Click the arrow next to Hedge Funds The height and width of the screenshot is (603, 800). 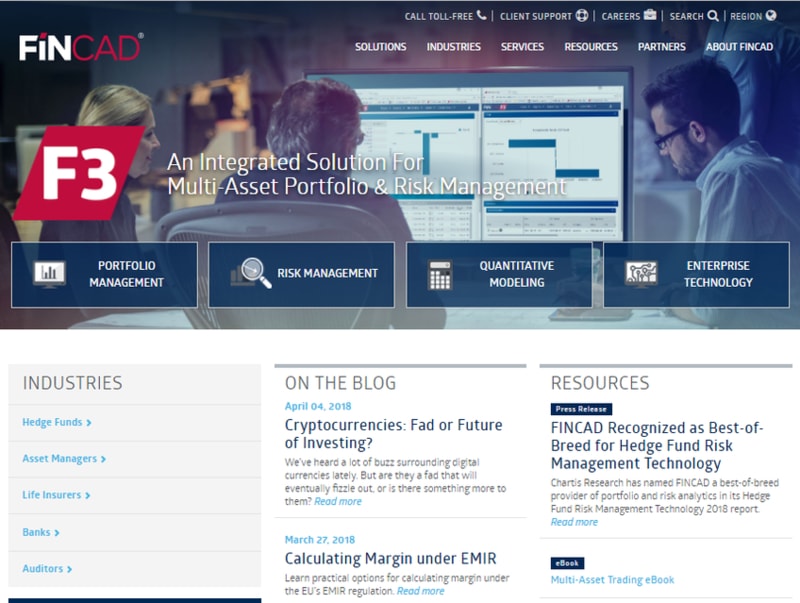pos(89,423)
